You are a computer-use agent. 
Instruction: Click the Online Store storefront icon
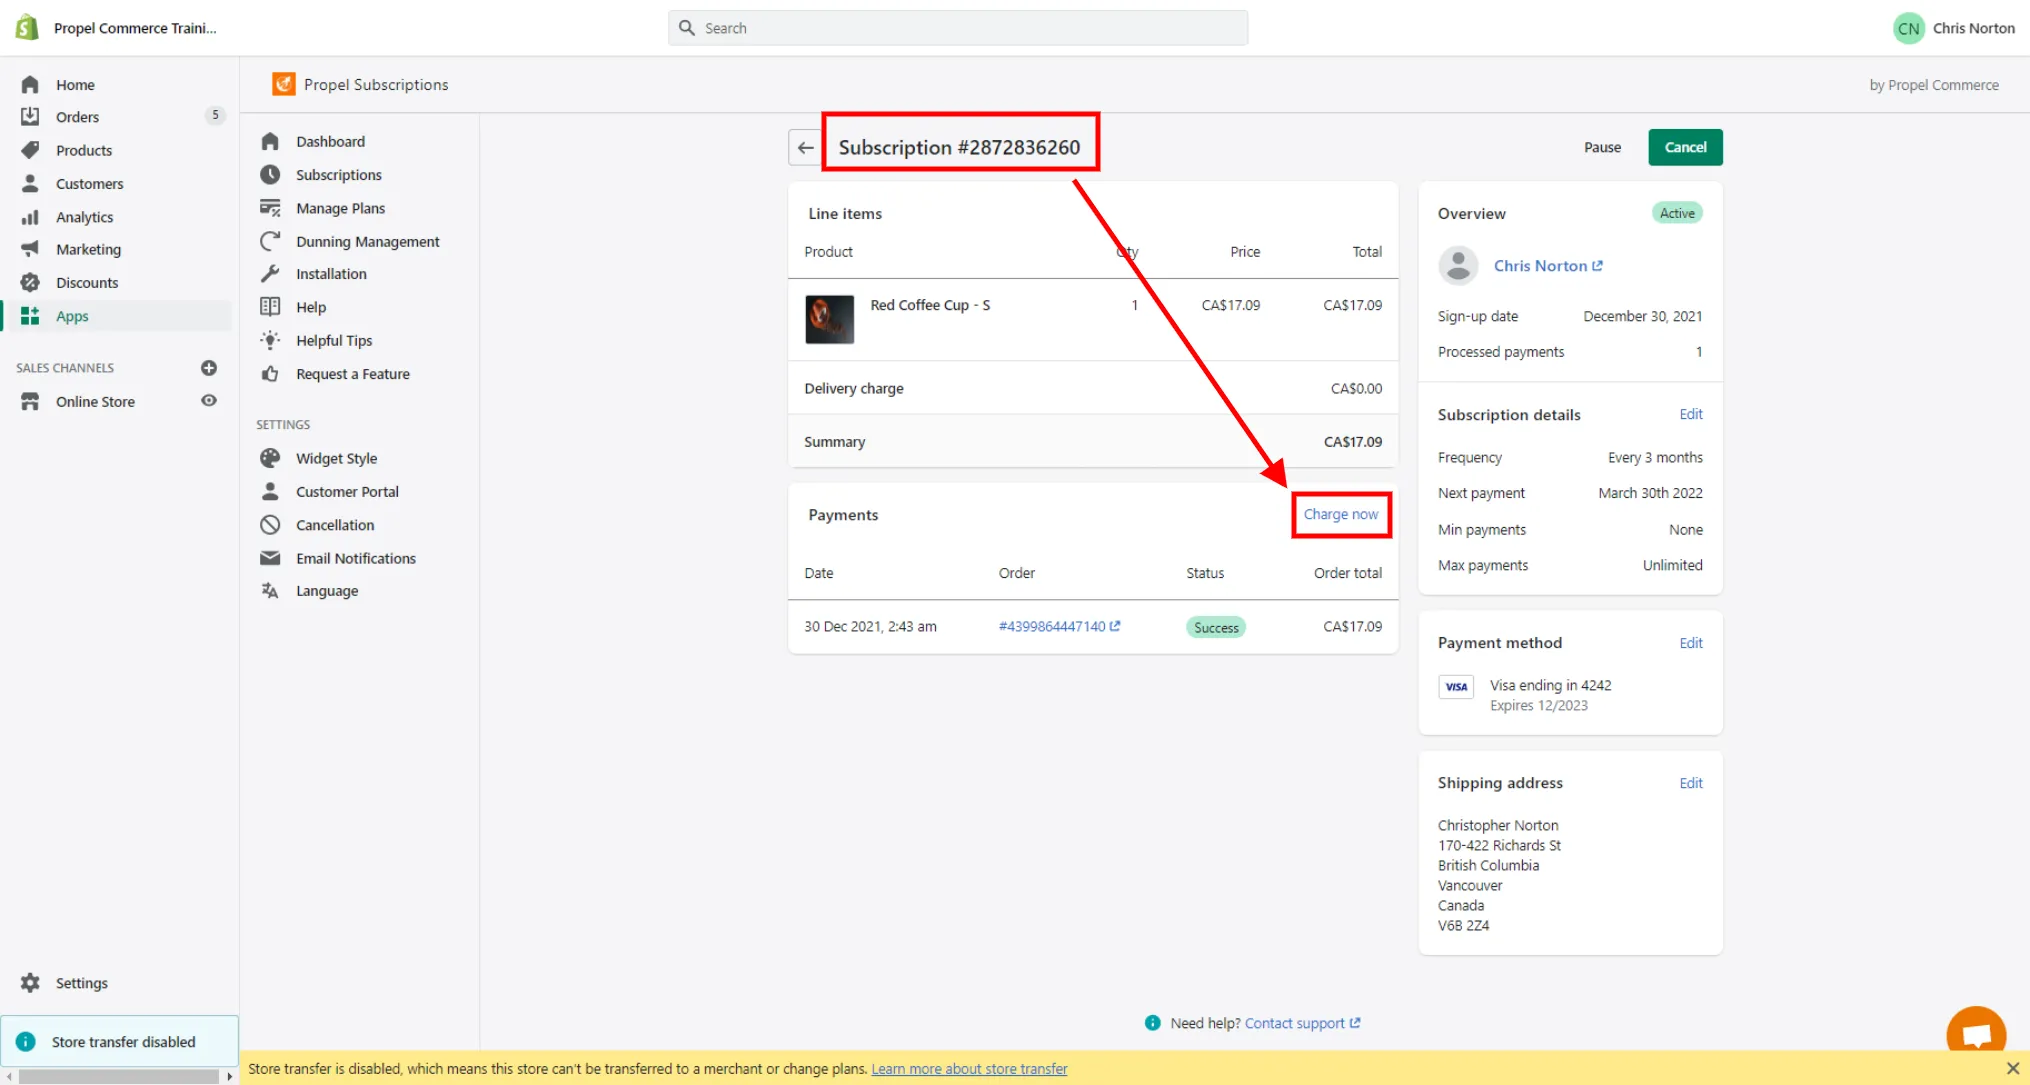[30, 402]
